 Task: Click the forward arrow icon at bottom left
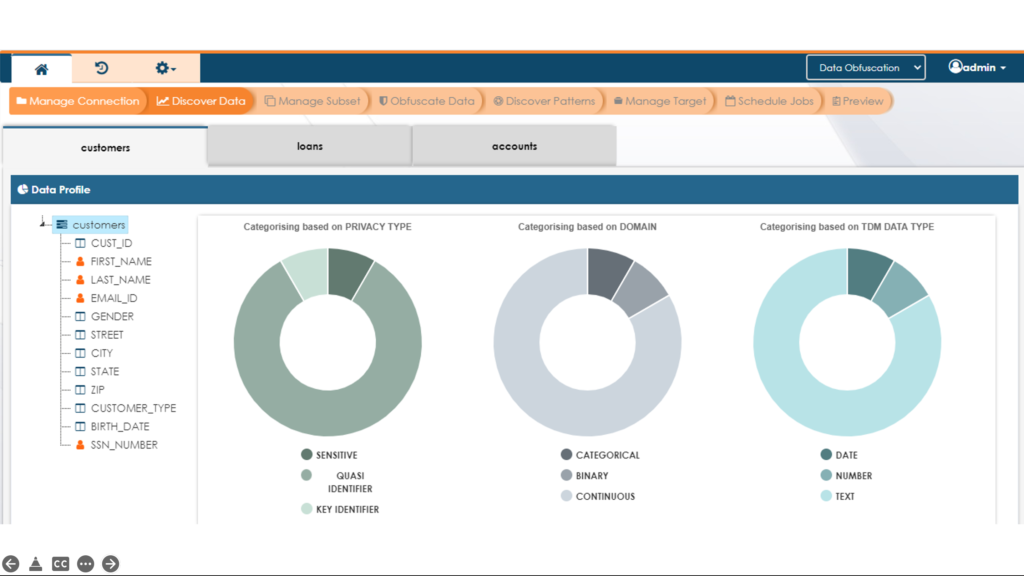pos(110,563)
